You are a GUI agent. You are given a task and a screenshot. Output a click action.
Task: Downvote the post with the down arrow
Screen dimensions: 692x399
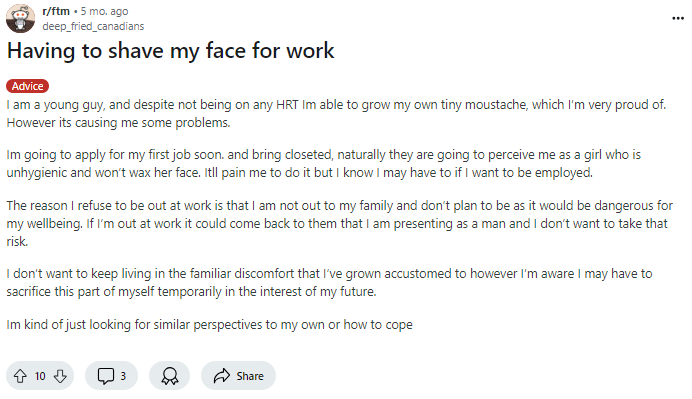click(60, 376)
